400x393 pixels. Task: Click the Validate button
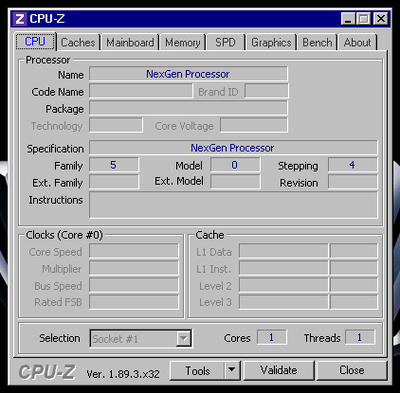(279, 370)
